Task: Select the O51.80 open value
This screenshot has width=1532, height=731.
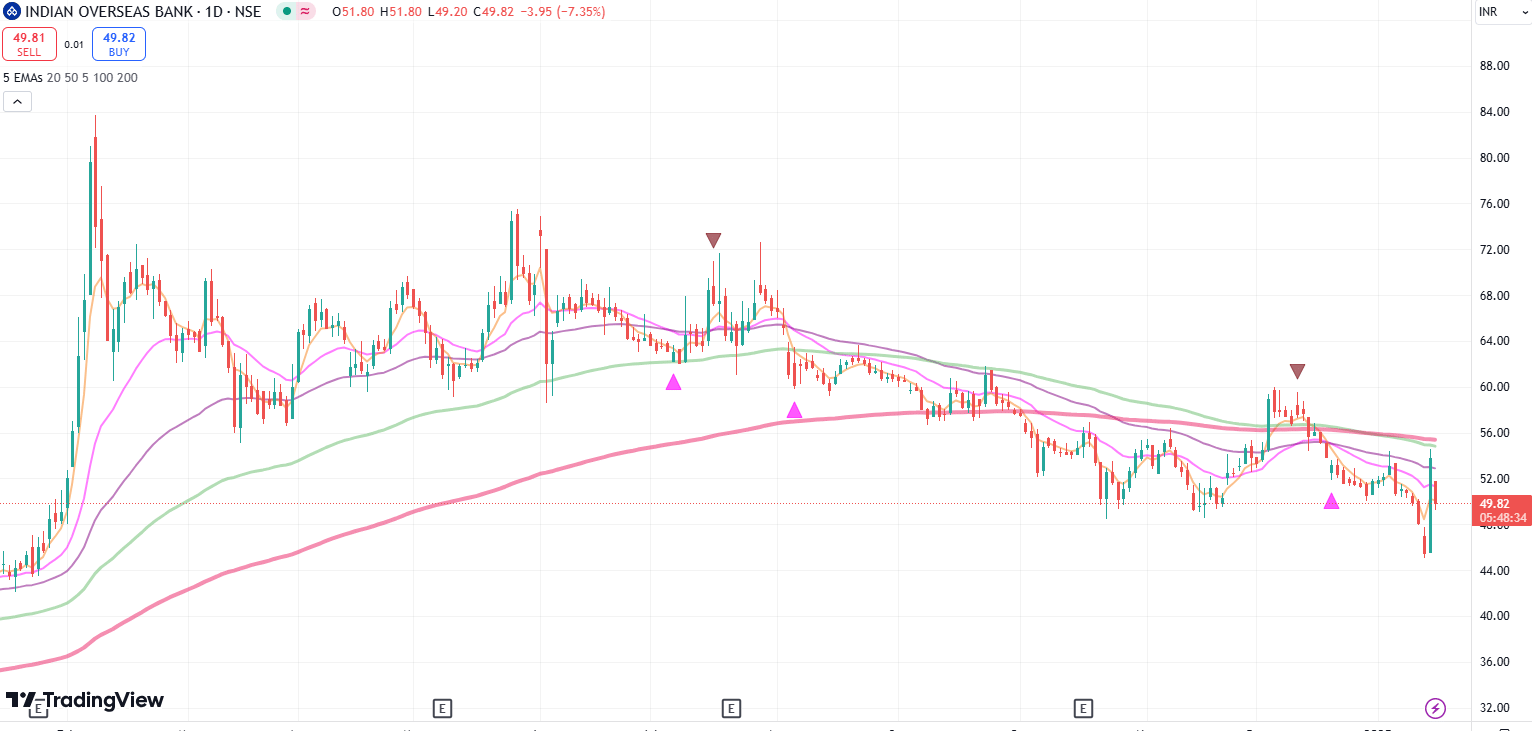Action: pyautogui.click(x=355, y=12)
